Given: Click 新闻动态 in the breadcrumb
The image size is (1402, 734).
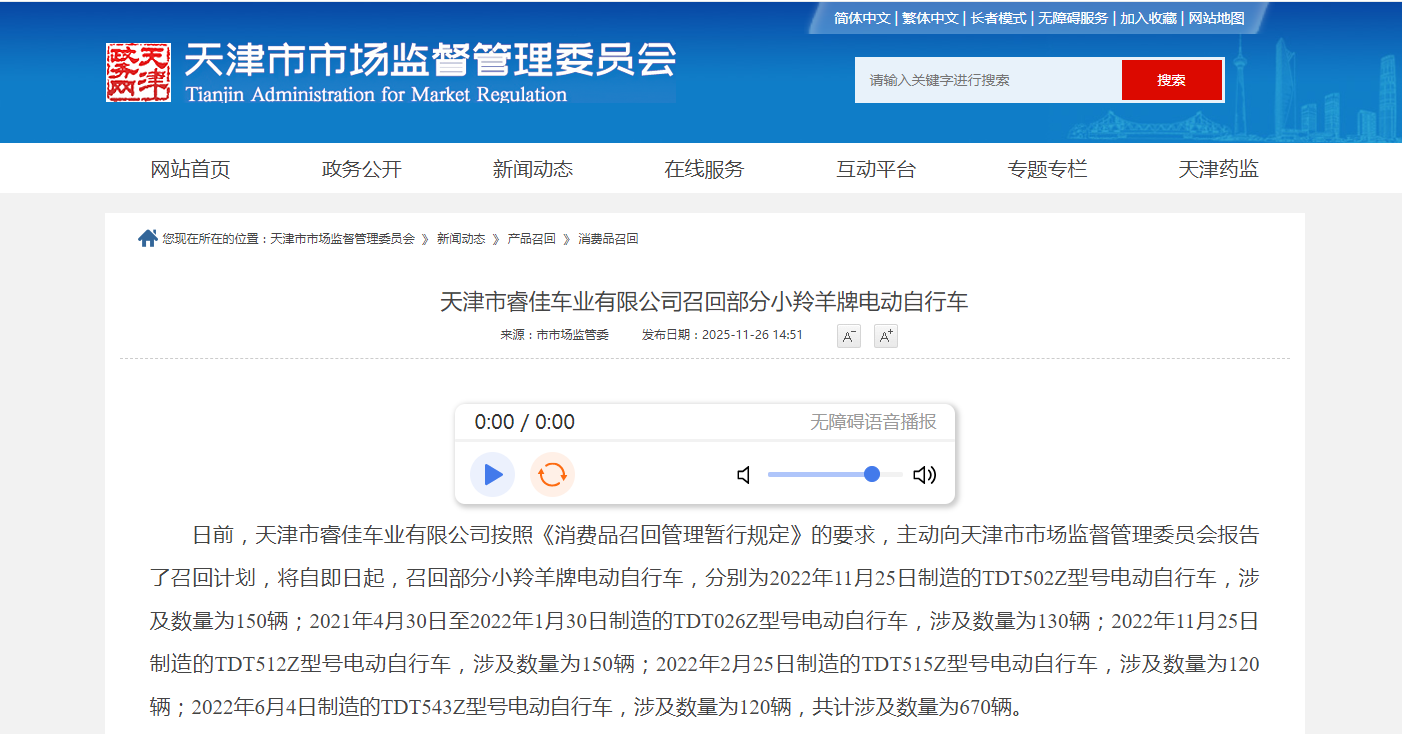Looking at the screenshot, I should coord(461,239).
